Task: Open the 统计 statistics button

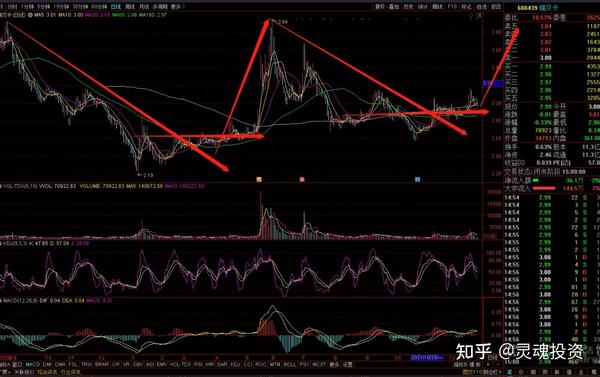Action: click(422, 7)
